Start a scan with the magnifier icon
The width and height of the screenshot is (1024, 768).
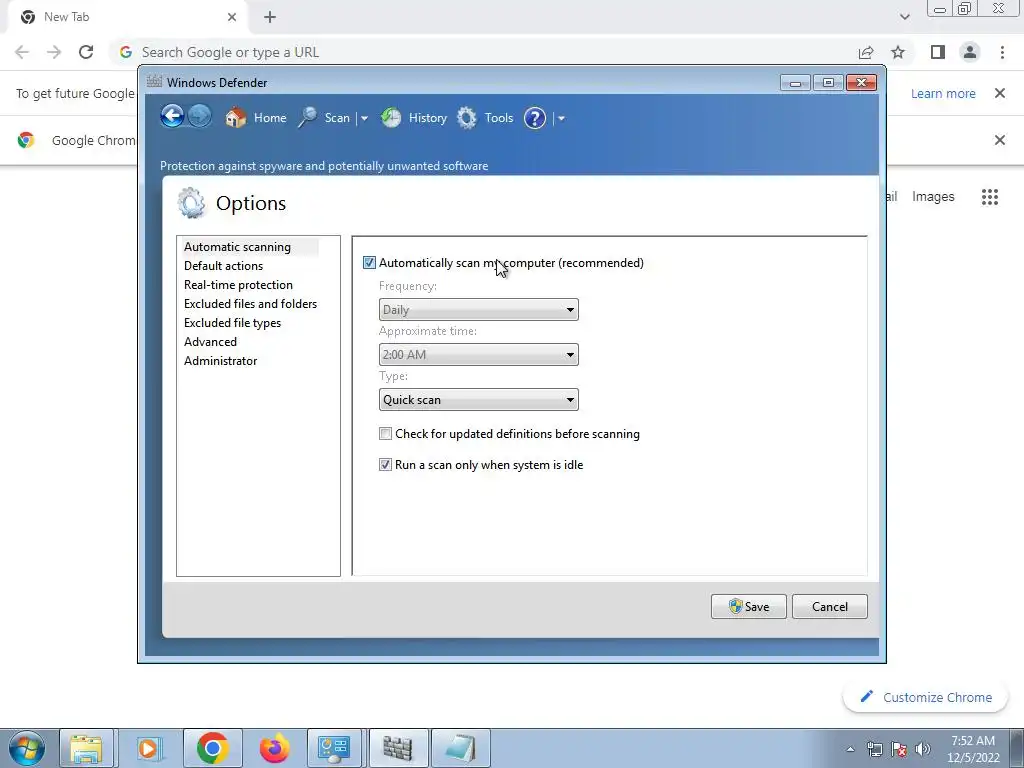pos(308,118)
